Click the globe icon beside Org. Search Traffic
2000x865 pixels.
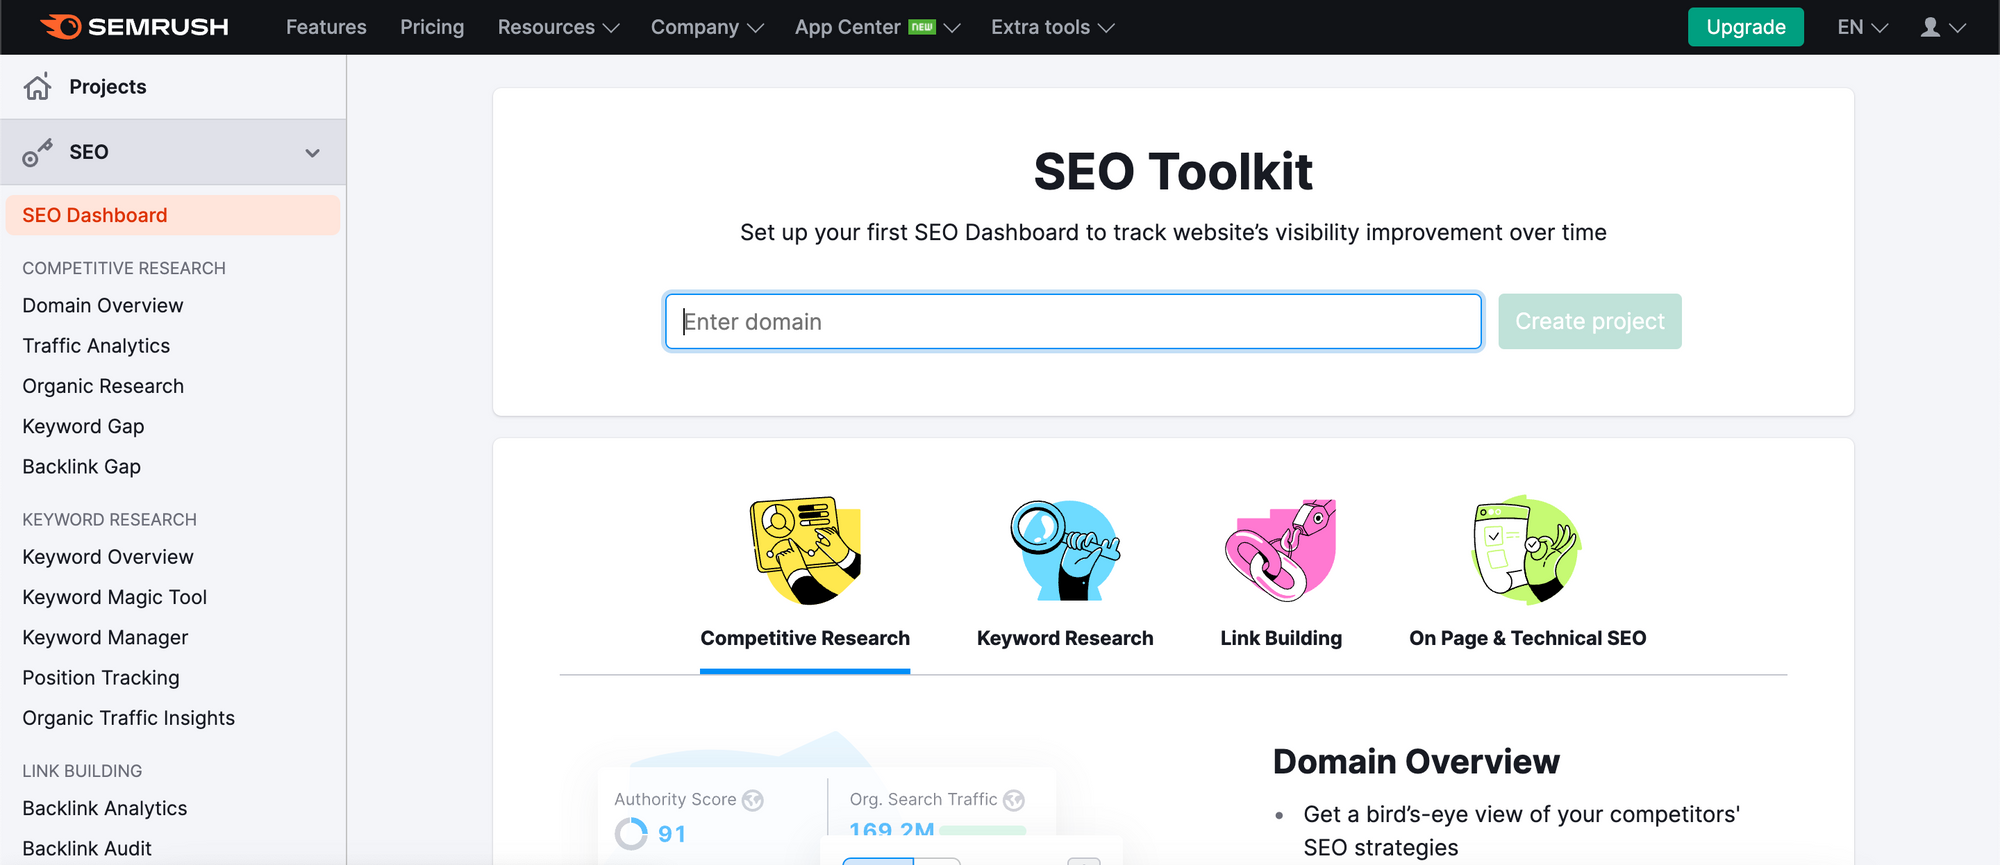[1014, 800]
